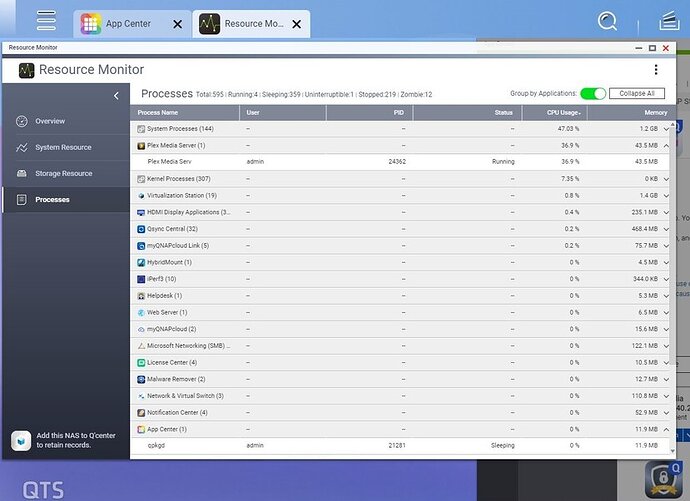The width and height of the screenshot is (690, 501).
Task: Open the security shield icon on the desktop
Action: coord(663,479)
